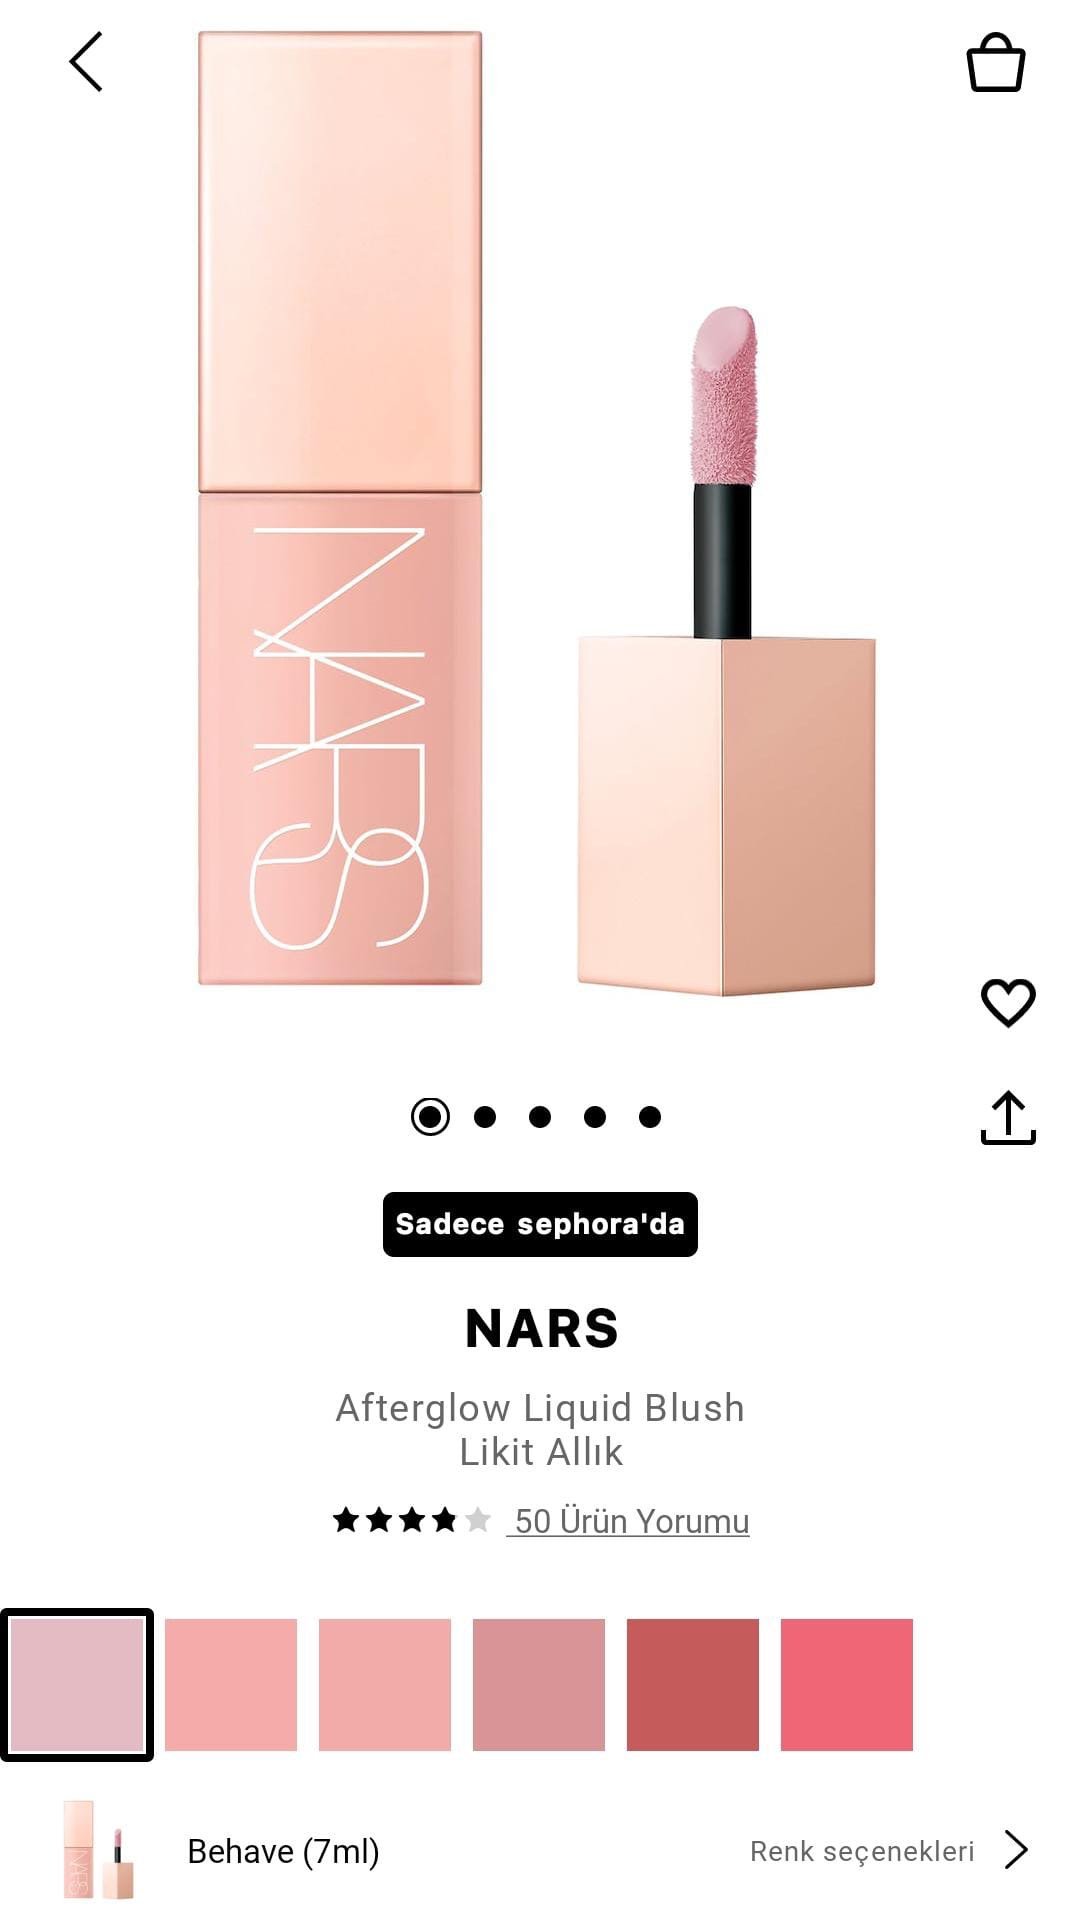Image resolution: width=1080 pixels, height=1926 pixels.
Task: Open the 50 Ürün Yorumu reviews link
Action: coord(628,1521)
